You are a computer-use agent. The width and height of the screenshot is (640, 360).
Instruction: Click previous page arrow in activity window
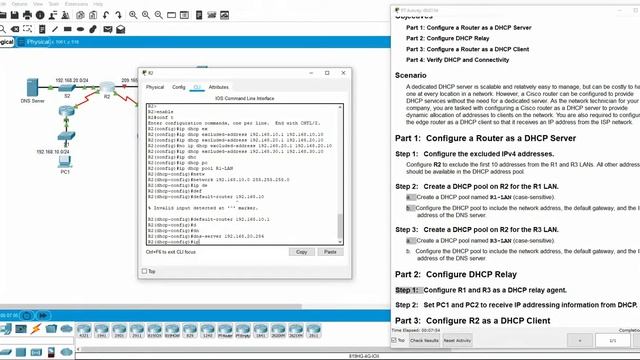pos(580,340)
